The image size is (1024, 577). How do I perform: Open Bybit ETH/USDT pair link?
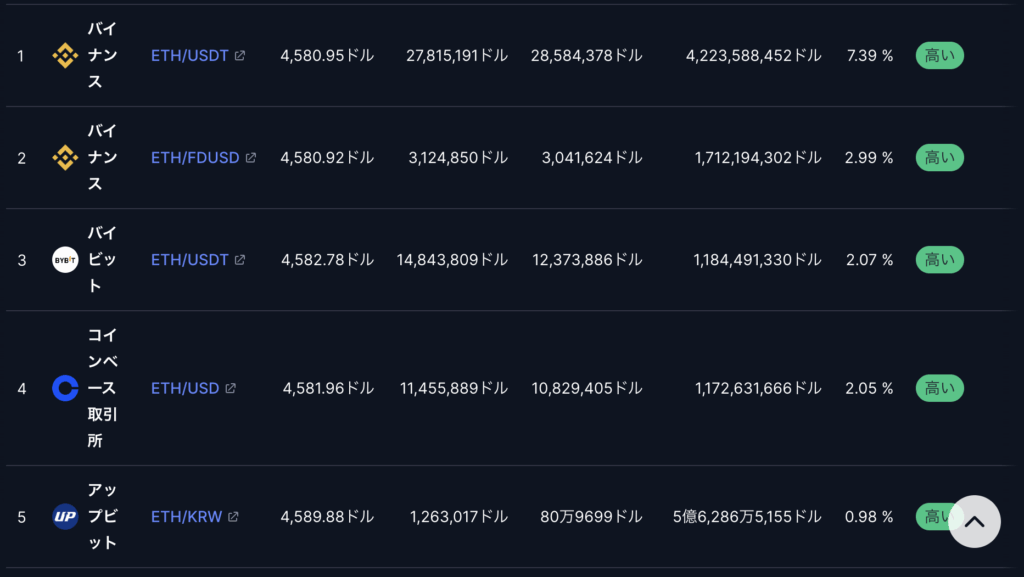(189, 260)
